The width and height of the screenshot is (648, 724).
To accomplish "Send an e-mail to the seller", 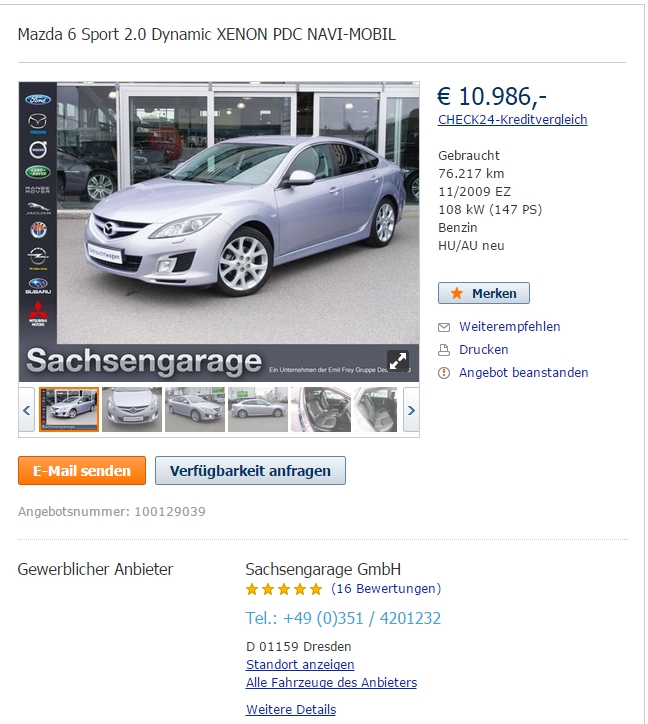I will [x=82, y=471].
